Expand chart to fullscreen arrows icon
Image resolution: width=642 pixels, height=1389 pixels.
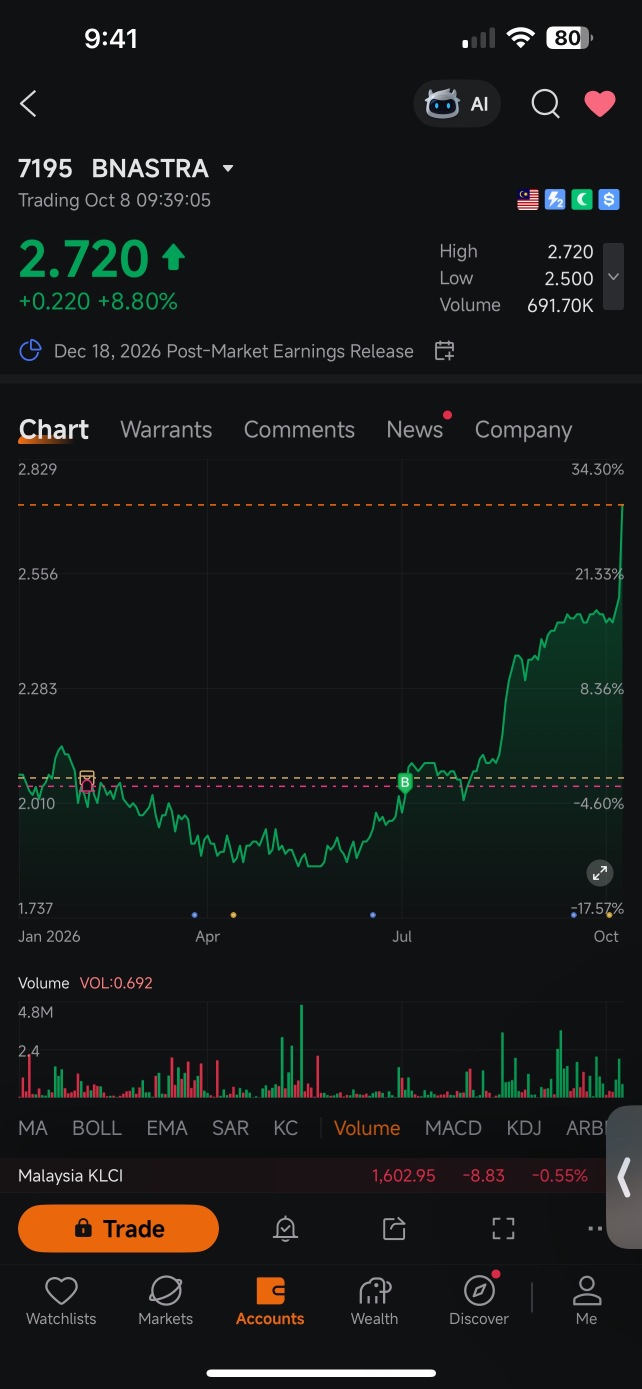(600, 873)
